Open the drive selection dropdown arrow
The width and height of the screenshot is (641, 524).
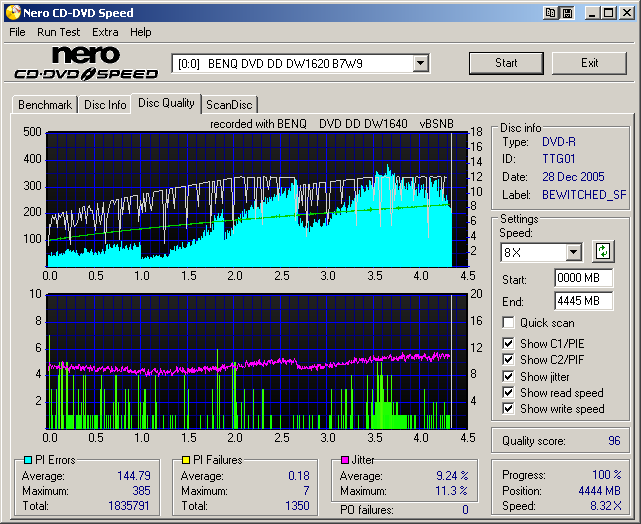[x=420, y=63]
